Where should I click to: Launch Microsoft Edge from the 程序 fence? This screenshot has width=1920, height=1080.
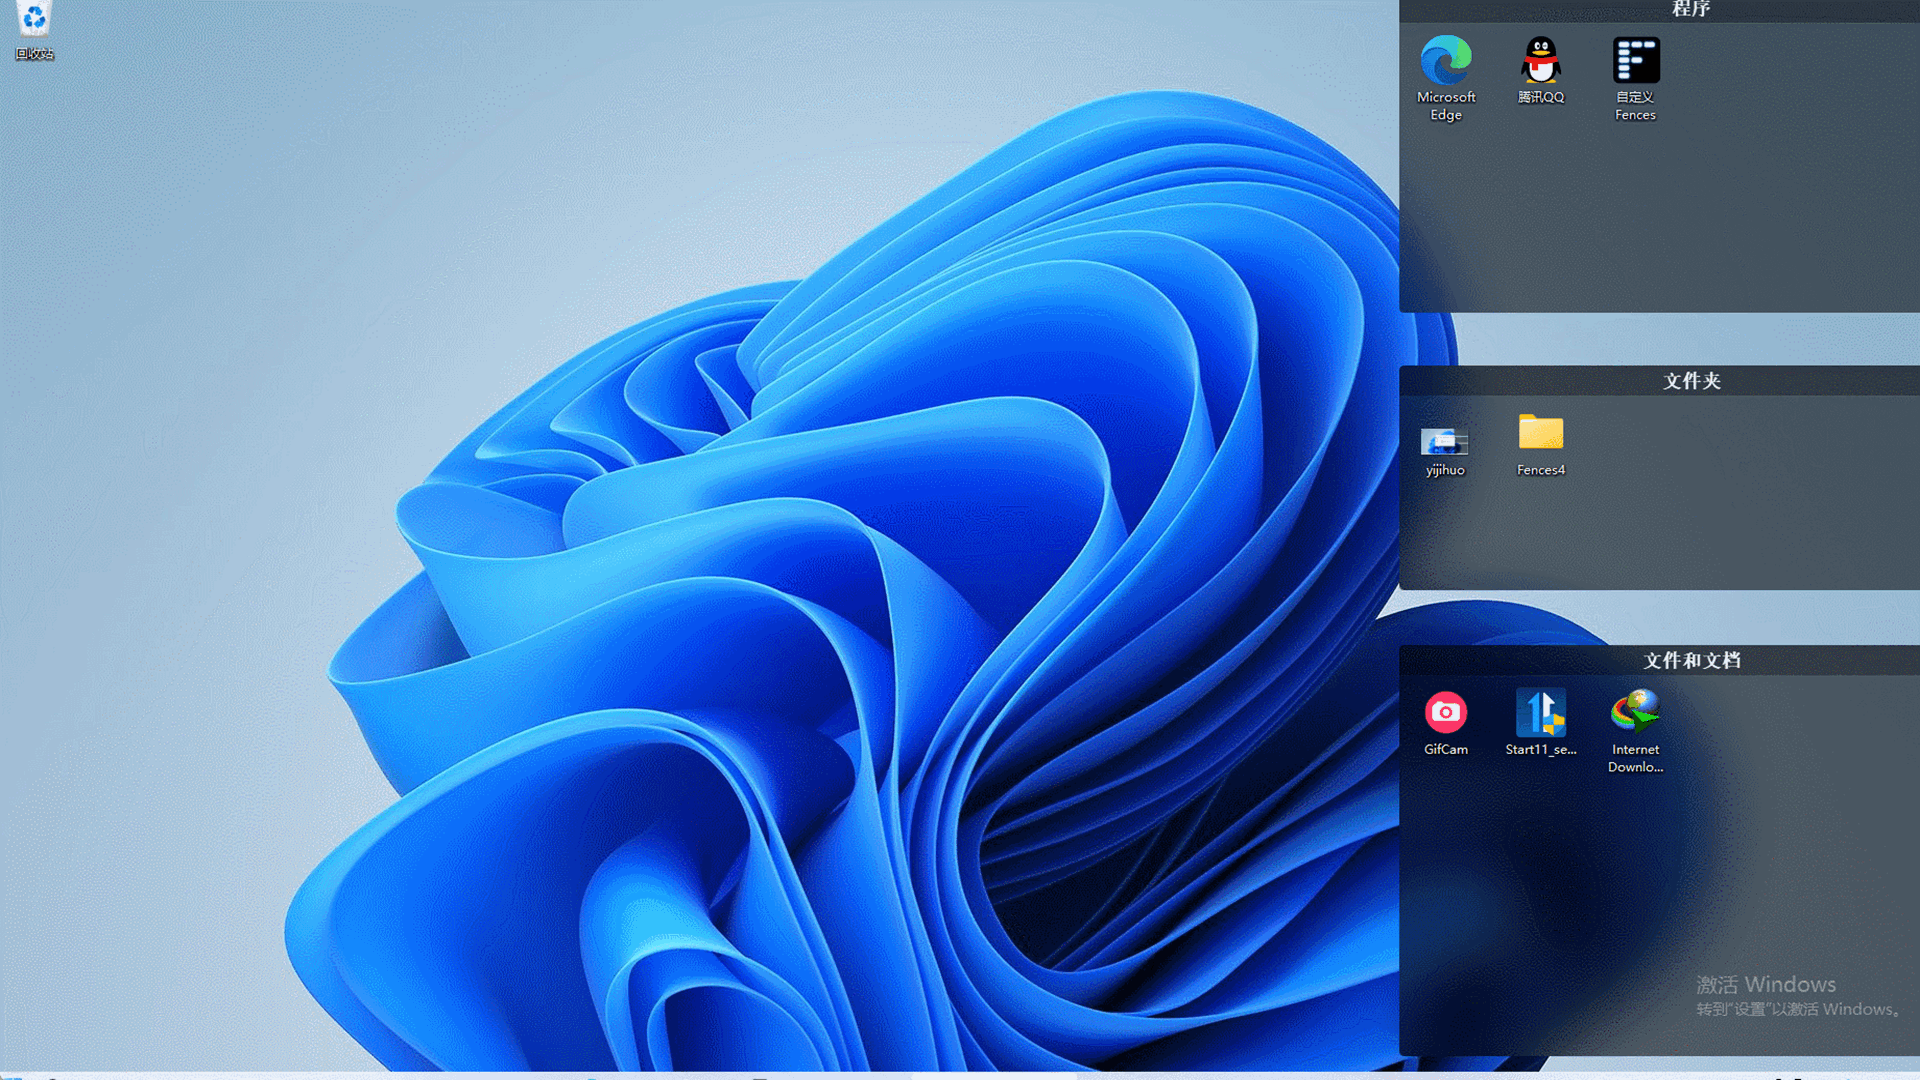click(1446, 60)
